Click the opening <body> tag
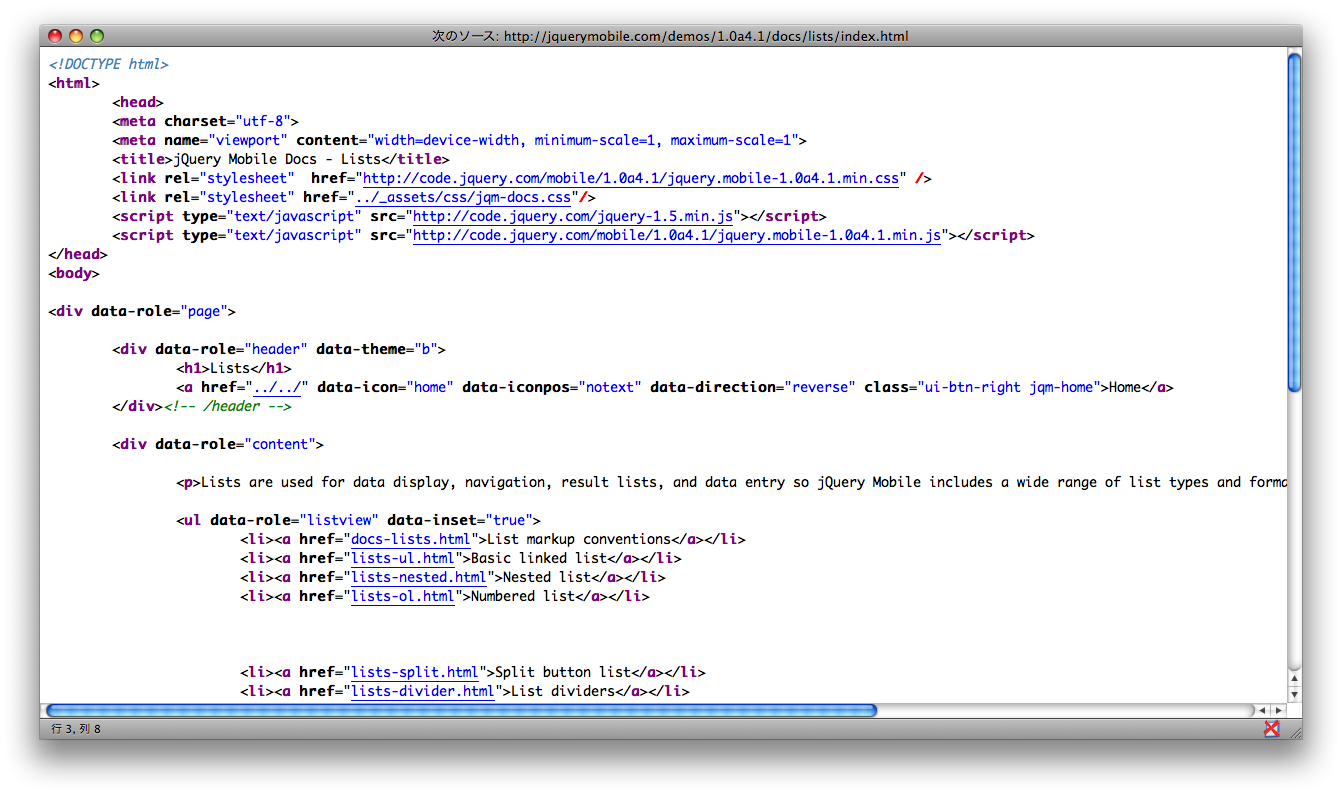 74,274
